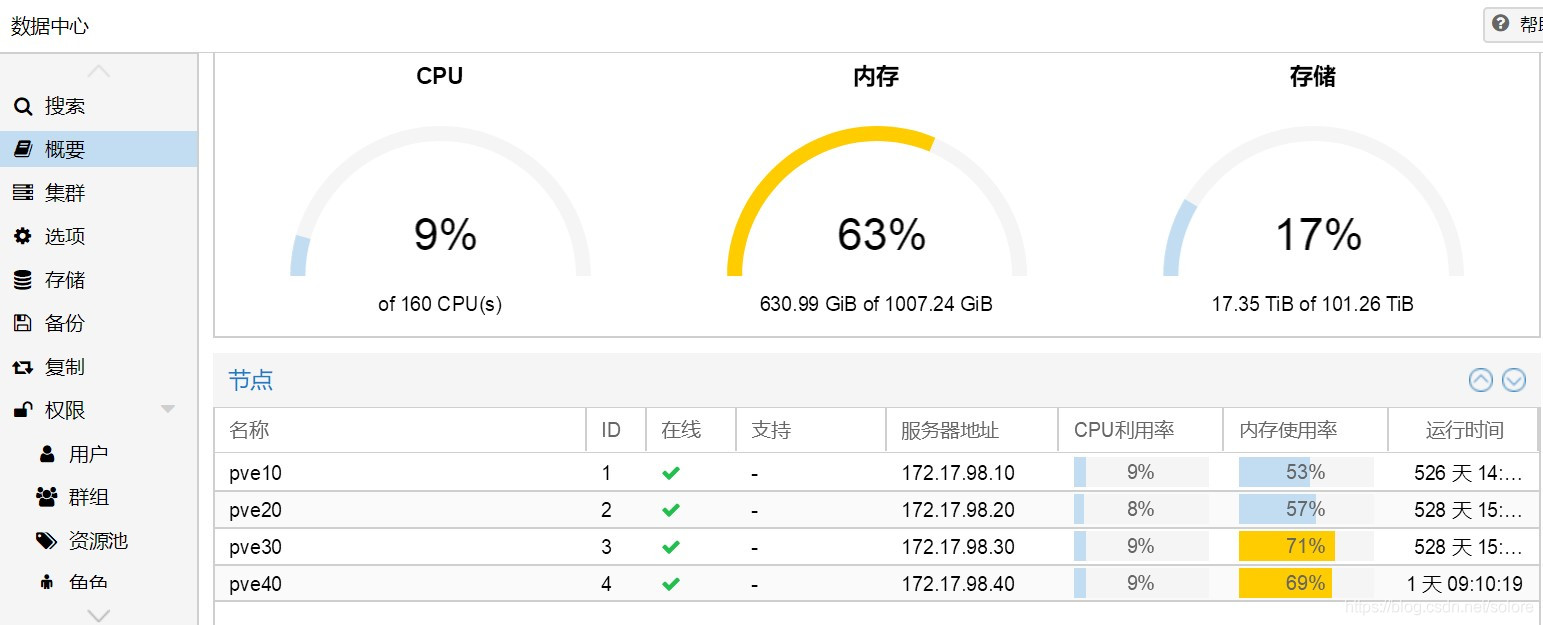Open the 权限 permissions menu item

pos(98,410)
